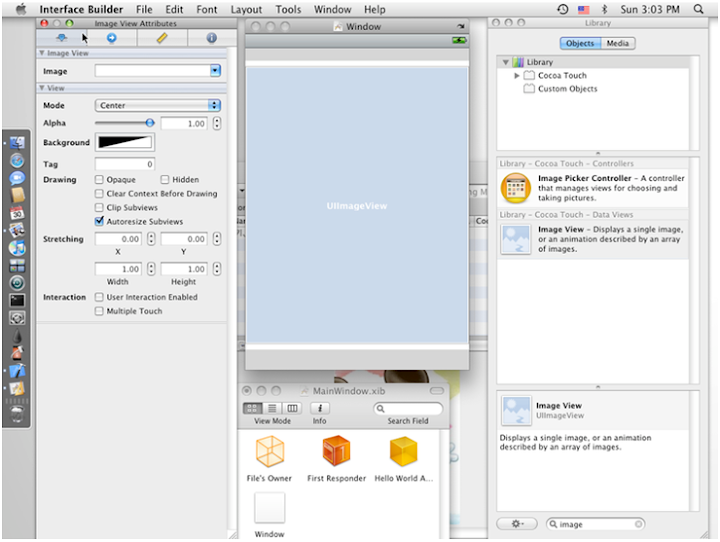Uncheck Autoresize Subviews
Screen dimensions: 720x542
pyautogui.click(x=99, y=221)
